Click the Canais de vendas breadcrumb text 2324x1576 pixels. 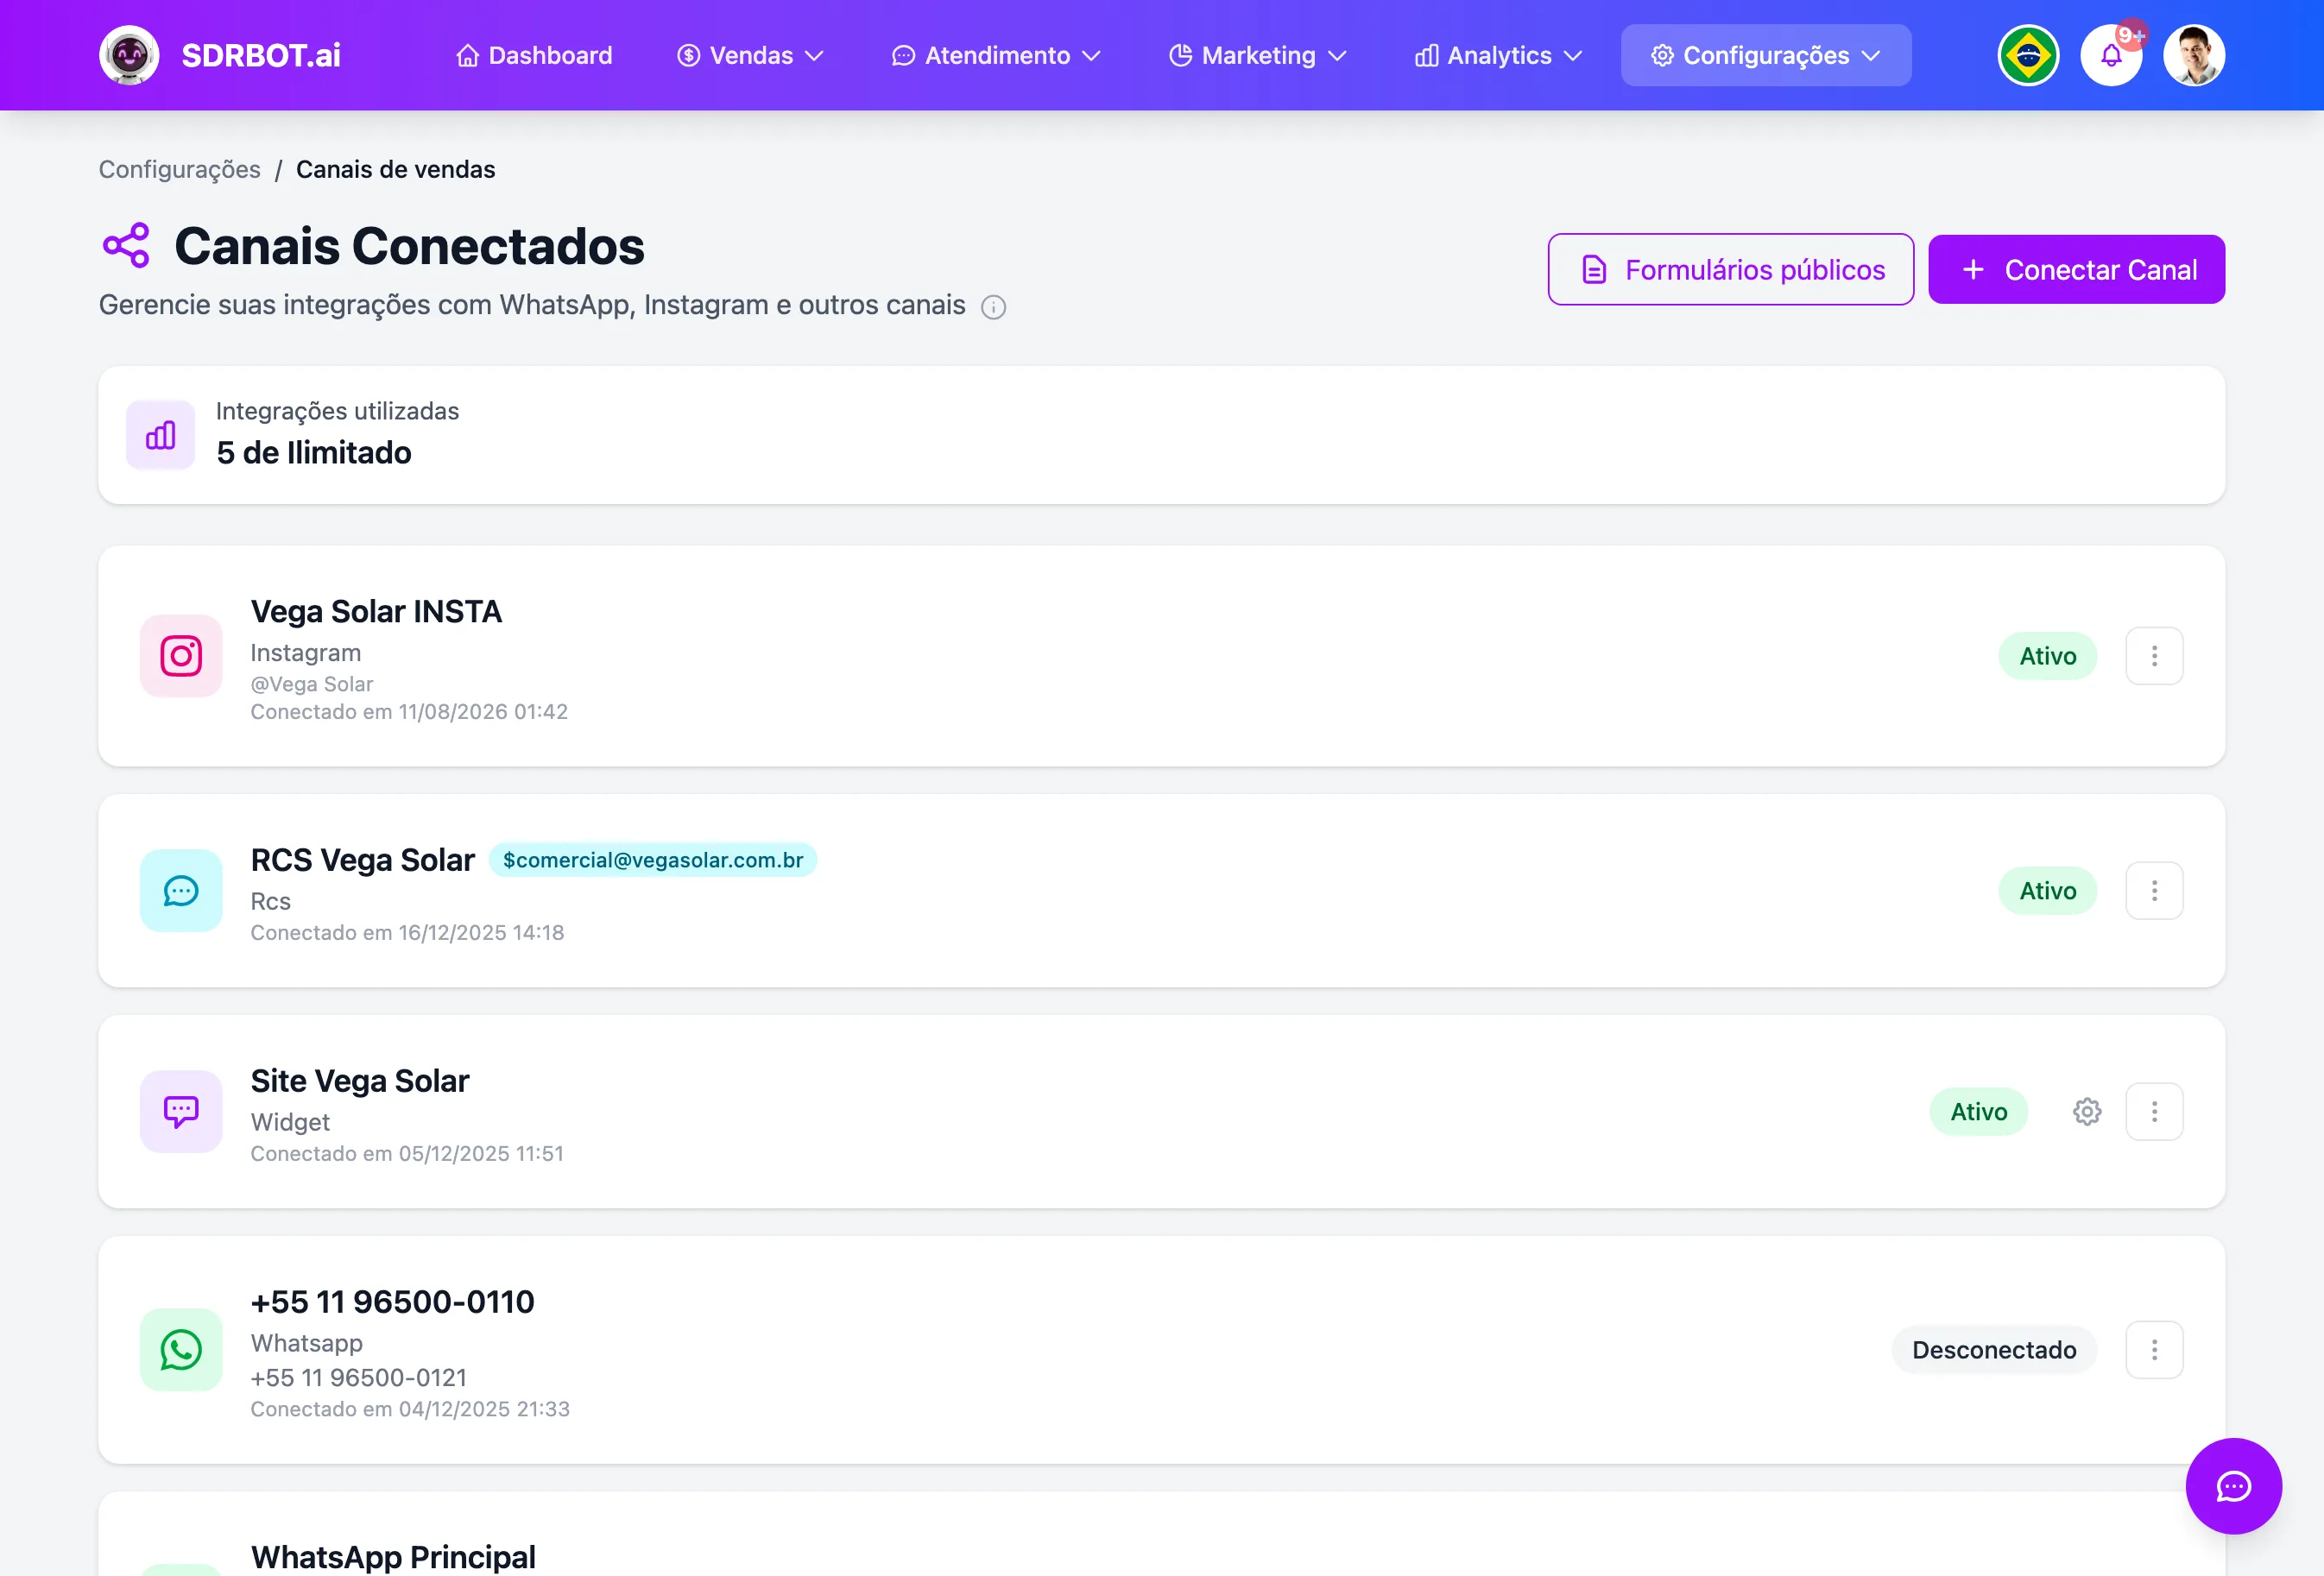396,170
